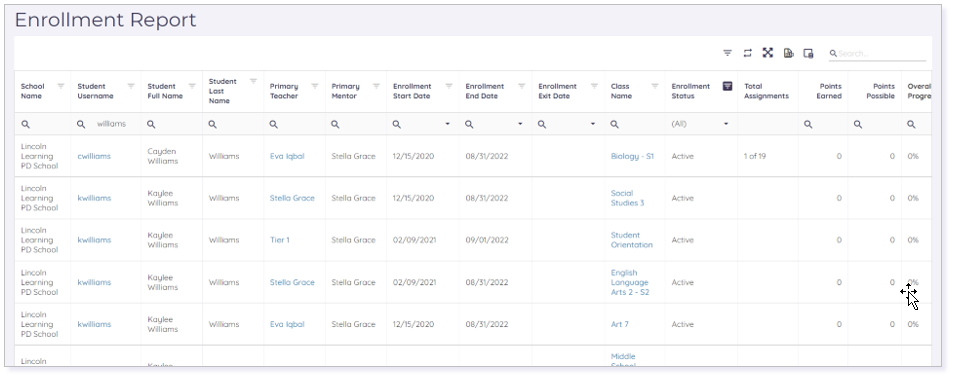Open Student Orientation class link
Viewport: 955px width, 381px height.
632,240
